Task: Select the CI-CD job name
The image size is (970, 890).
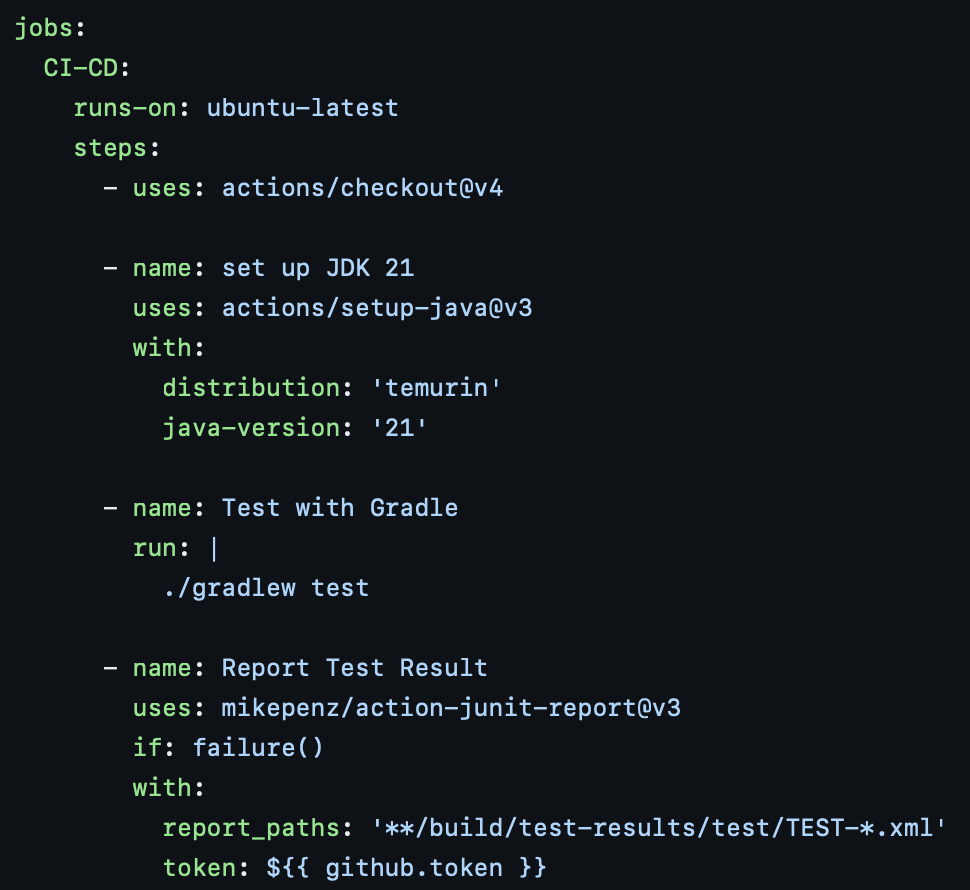Action: tap(80, 68)
